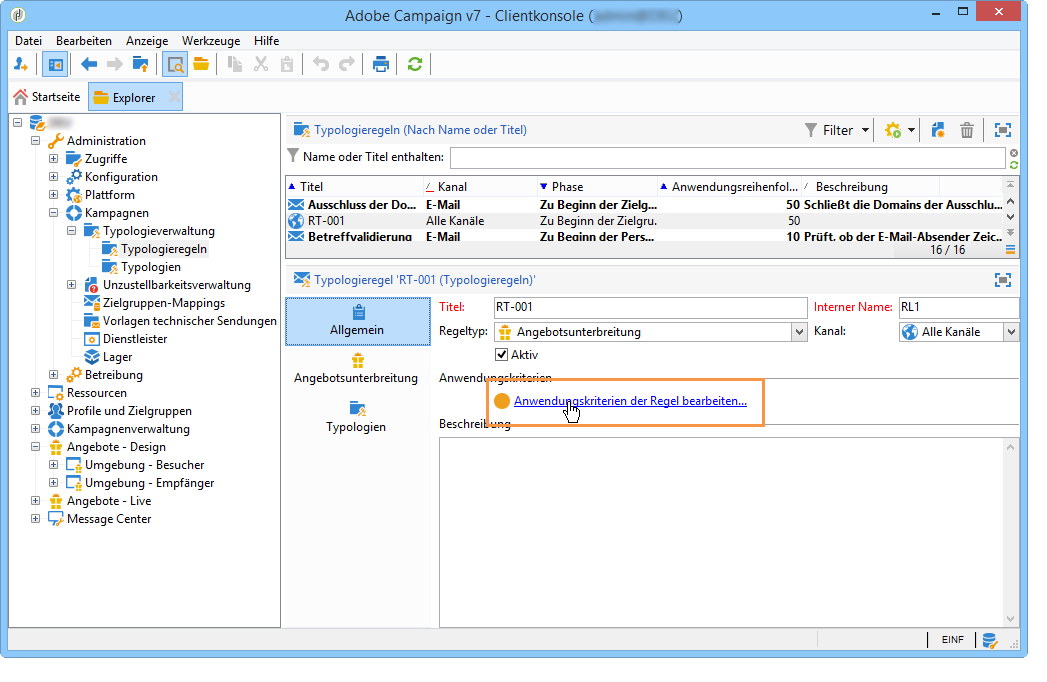Clear the filter with the small grey X icon
The height and width of the screenshot is (682, 1047).
[1014, 153]
